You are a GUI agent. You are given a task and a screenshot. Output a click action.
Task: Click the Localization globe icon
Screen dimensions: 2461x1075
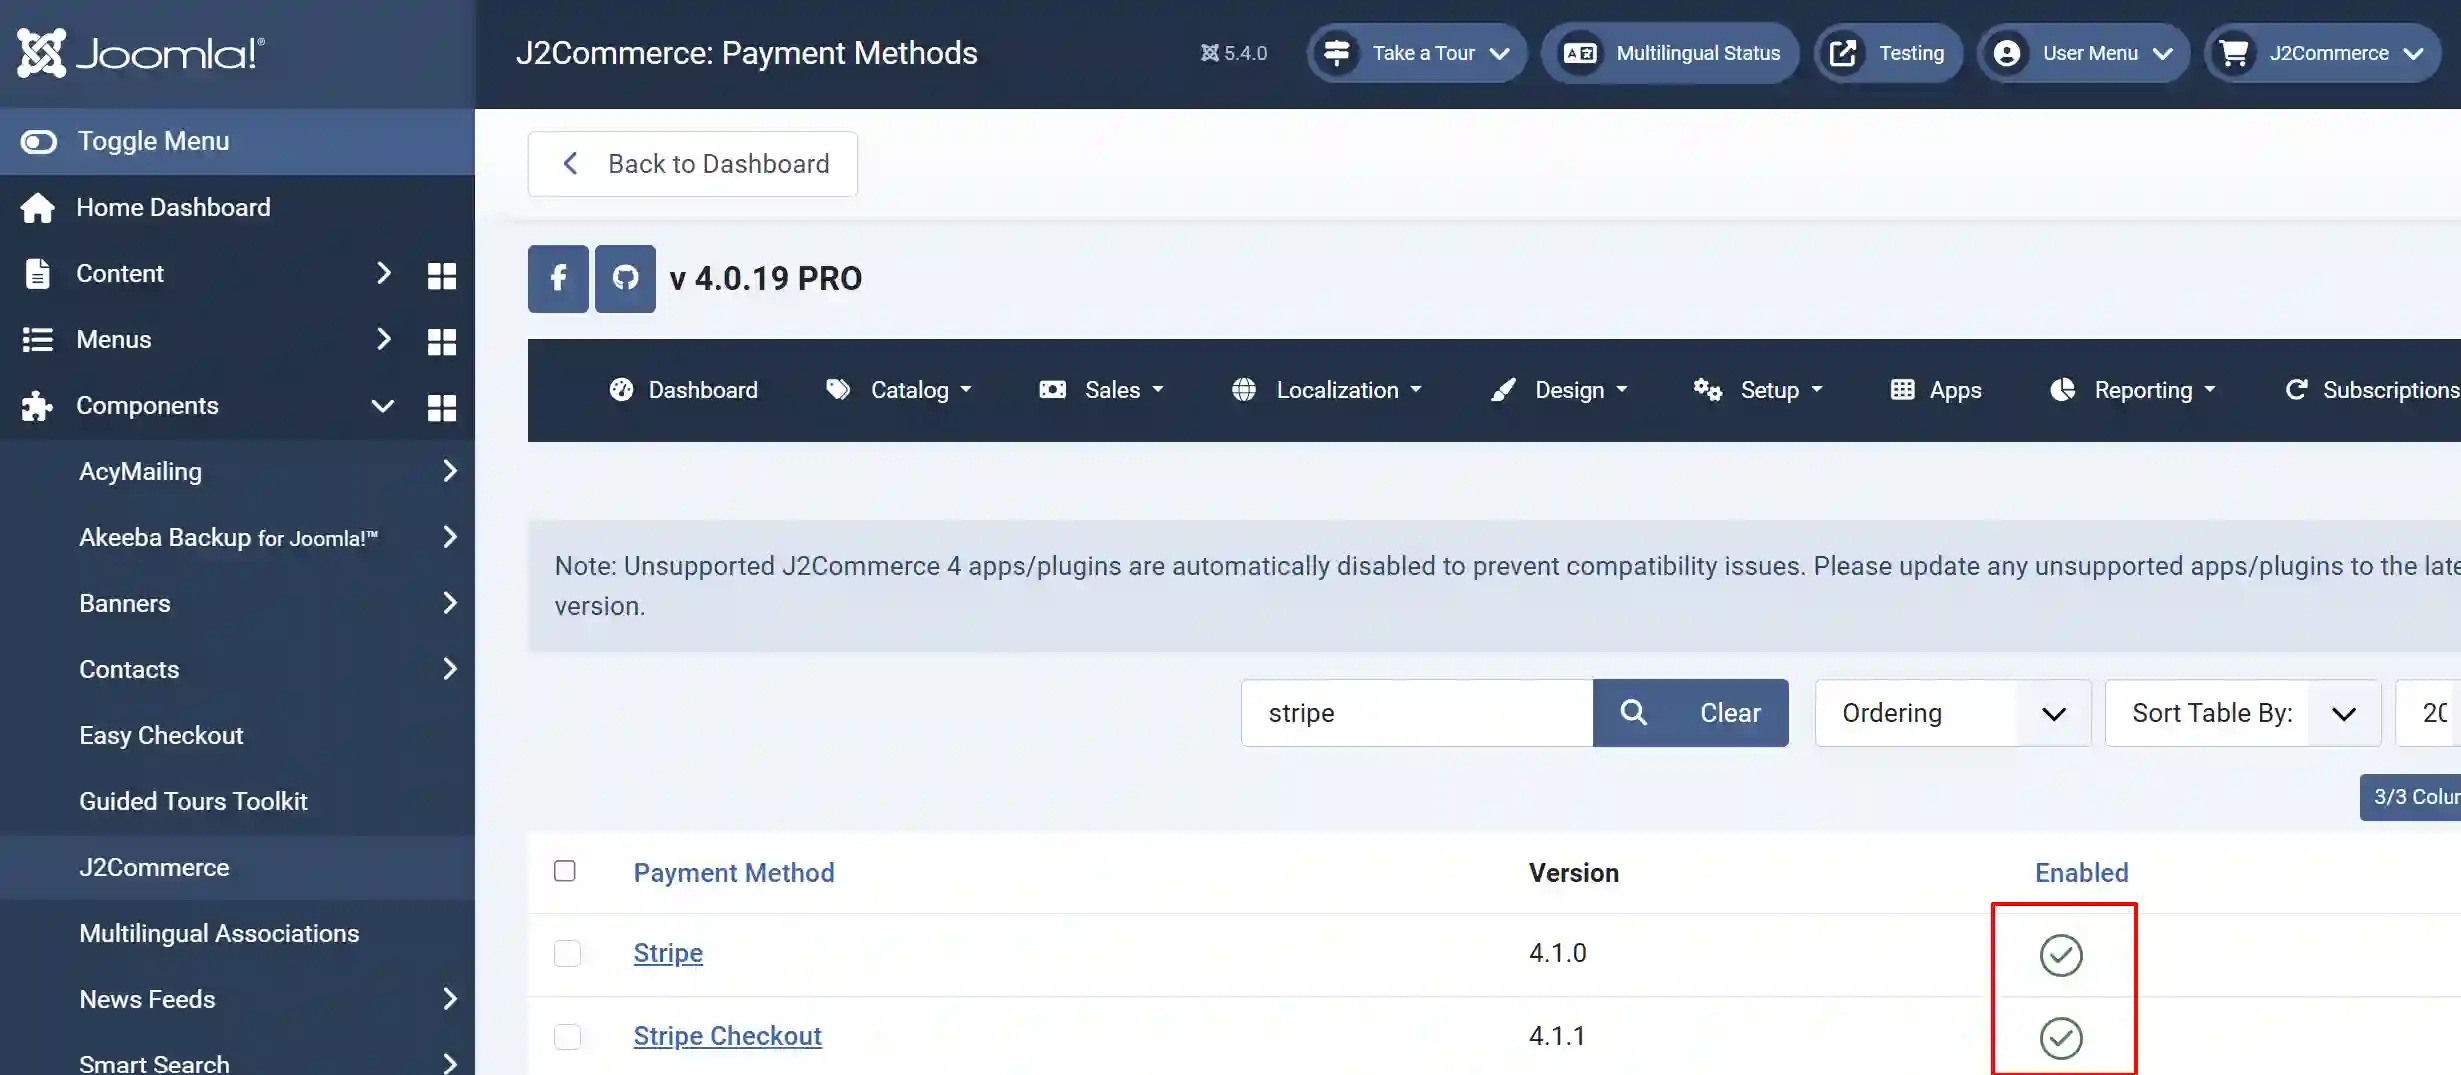click(x=1243, y=390)
